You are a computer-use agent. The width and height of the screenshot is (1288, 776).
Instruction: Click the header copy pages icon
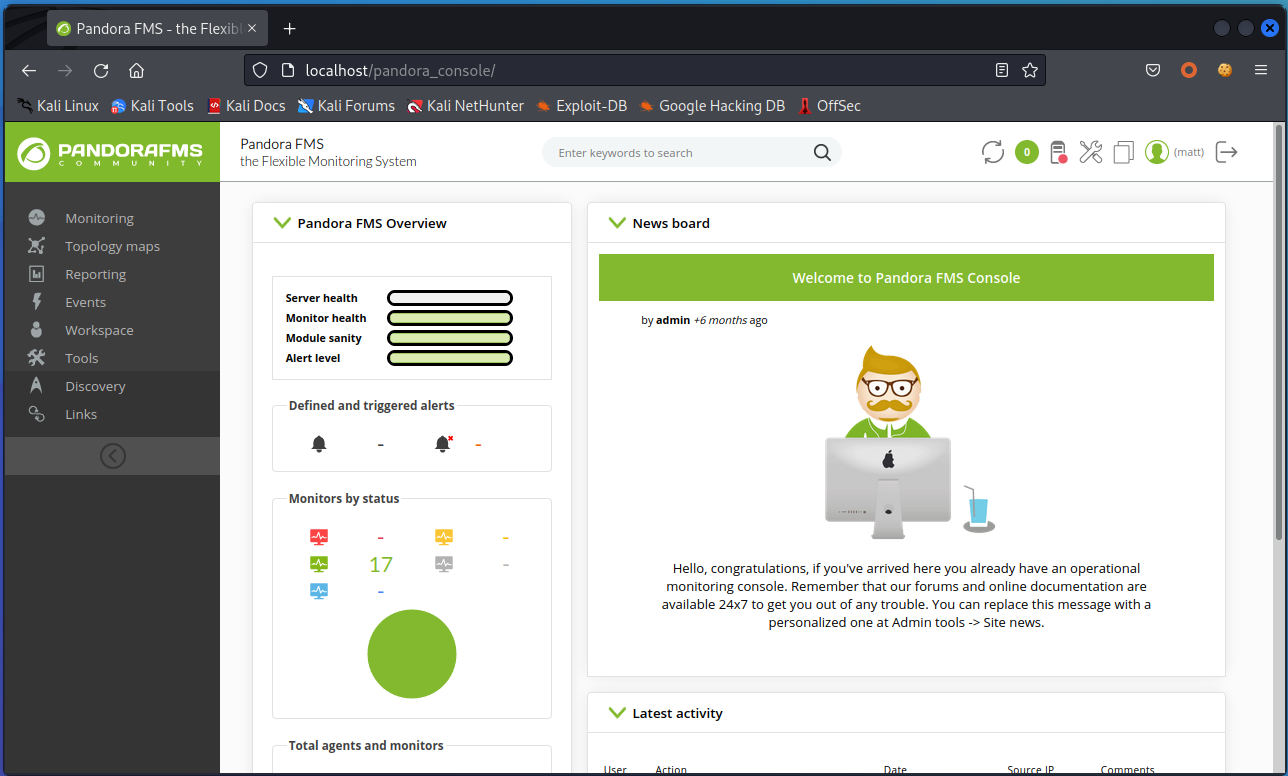coord(1124,152)
